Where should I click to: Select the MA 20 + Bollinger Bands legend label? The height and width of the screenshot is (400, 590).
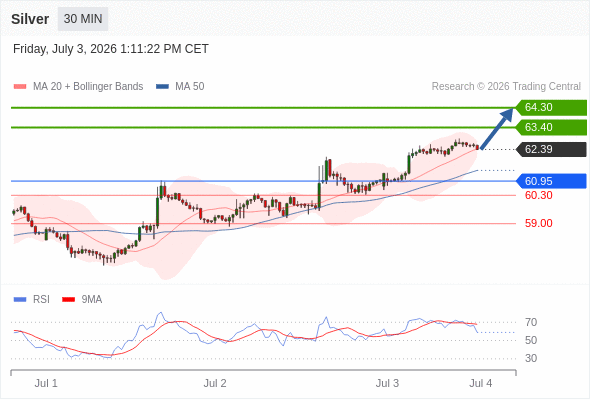pos(88,87)
